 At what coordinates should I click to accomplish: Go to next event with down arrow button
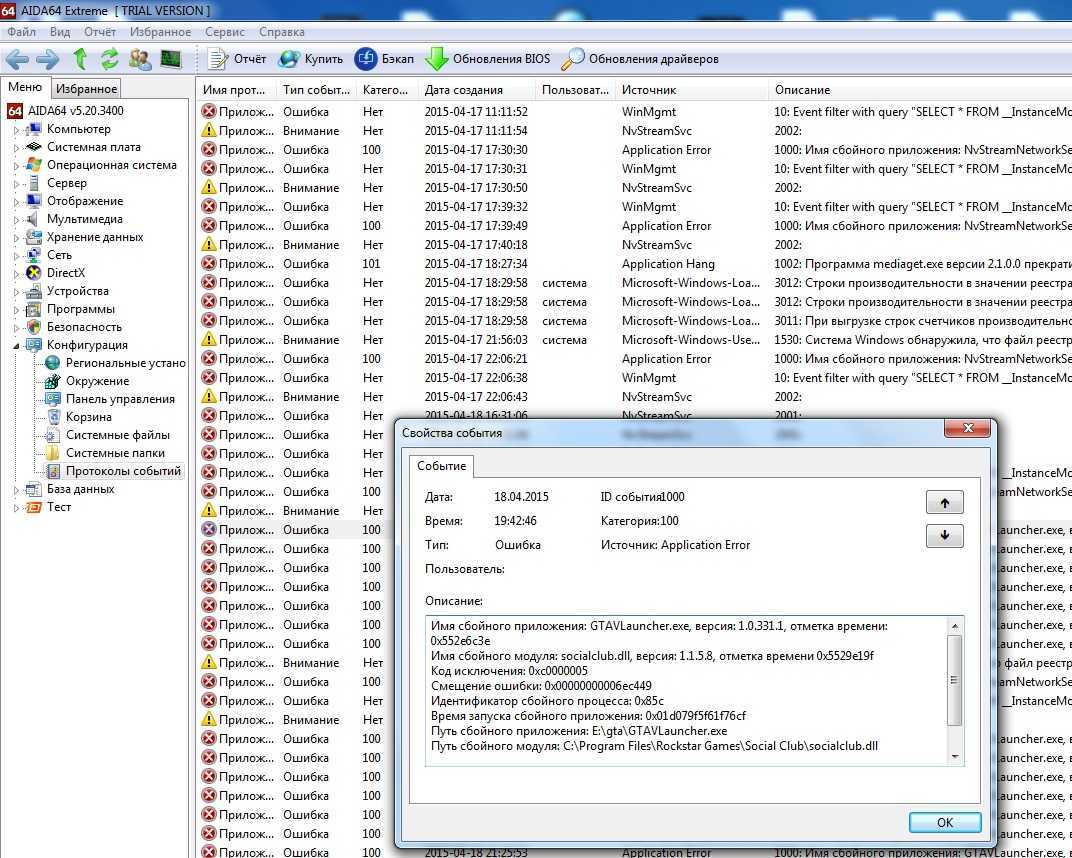pyautogui.click(x=944, y=535)
